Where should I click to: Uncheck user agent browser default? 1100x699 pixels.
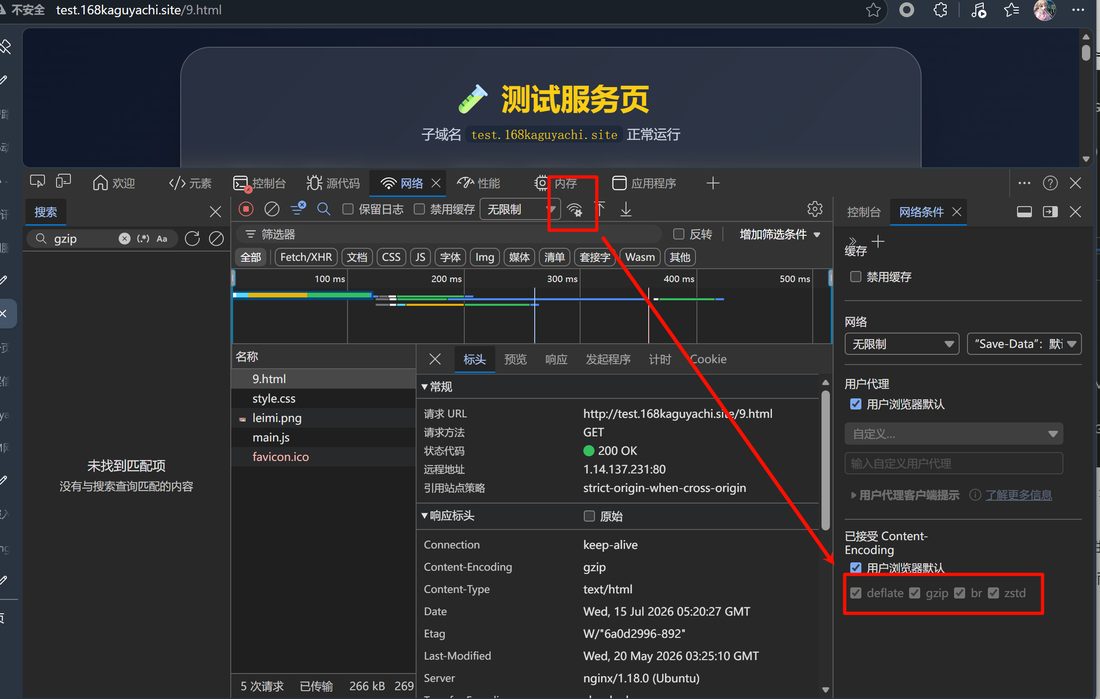point(856,404)
